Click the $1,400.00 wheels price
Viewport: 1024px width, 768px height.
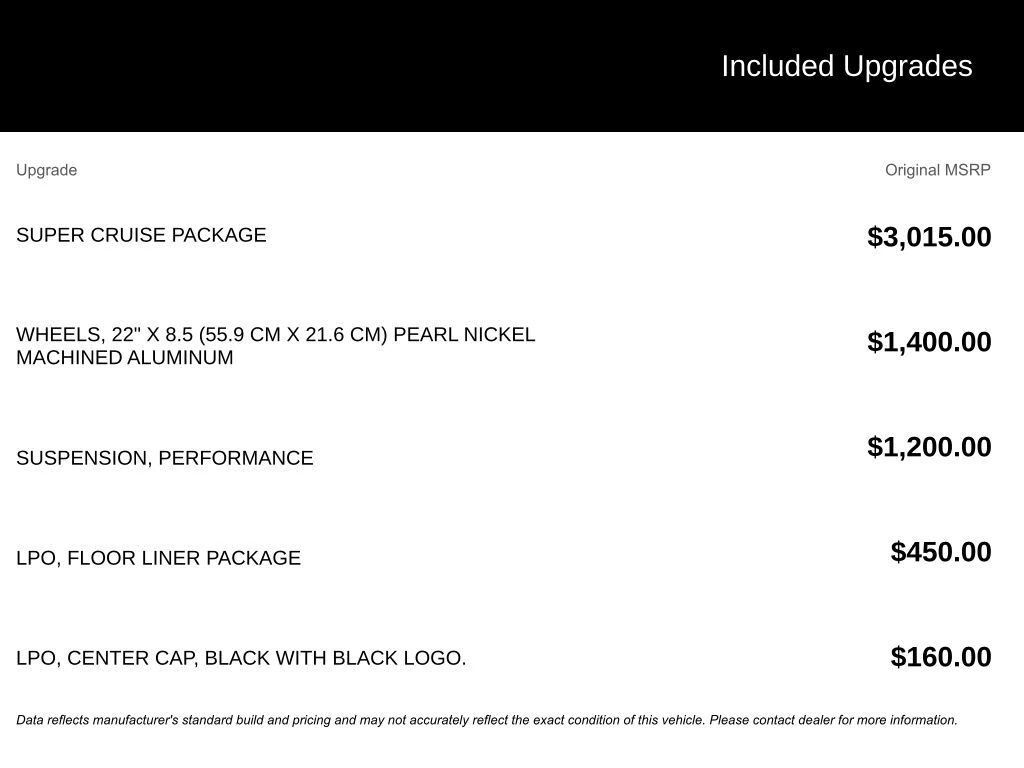(929, 342)
